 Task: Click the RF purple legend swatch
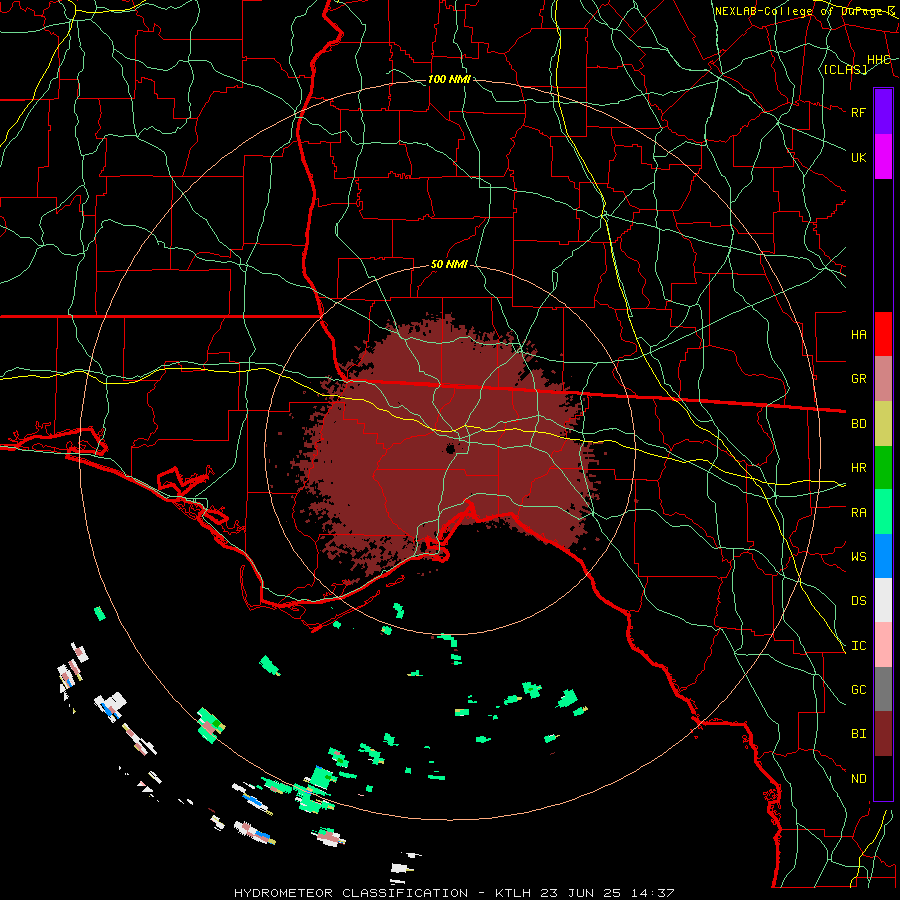click(x=883, y=112)
